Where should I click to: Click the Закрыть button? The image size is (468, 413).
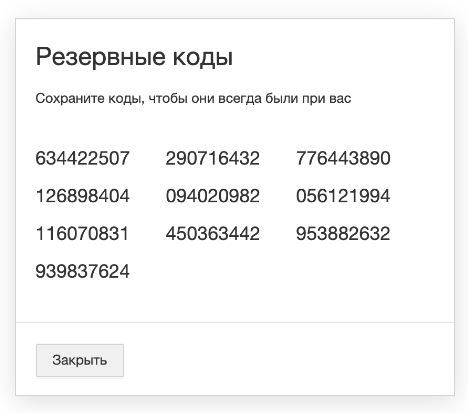click(80, 360)
